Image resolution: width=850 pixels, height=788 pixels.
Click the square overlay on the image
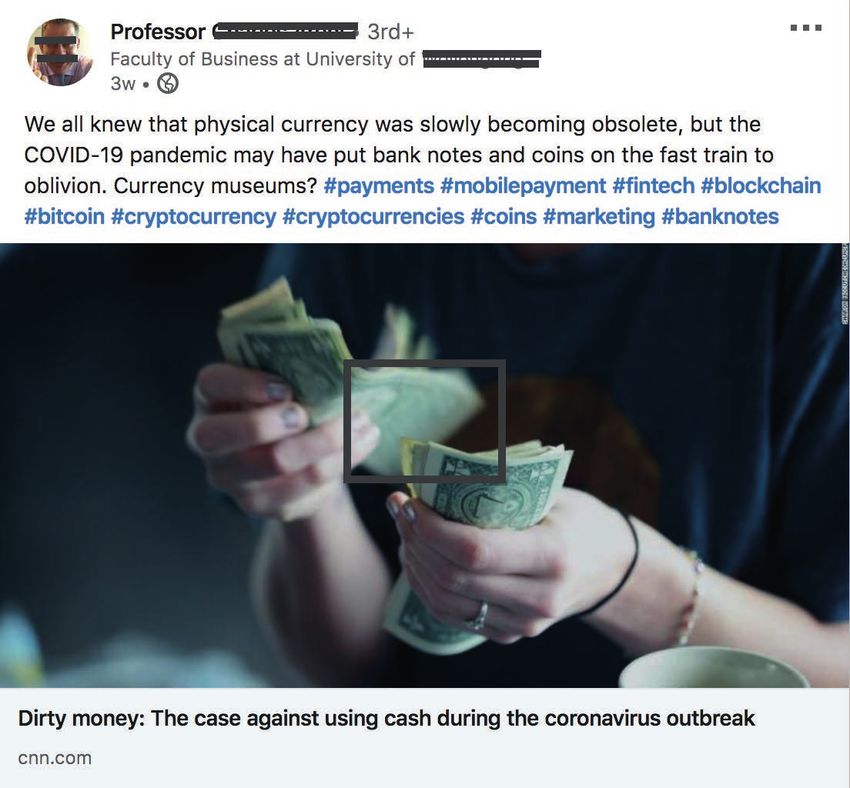click(x=425, y=421)
